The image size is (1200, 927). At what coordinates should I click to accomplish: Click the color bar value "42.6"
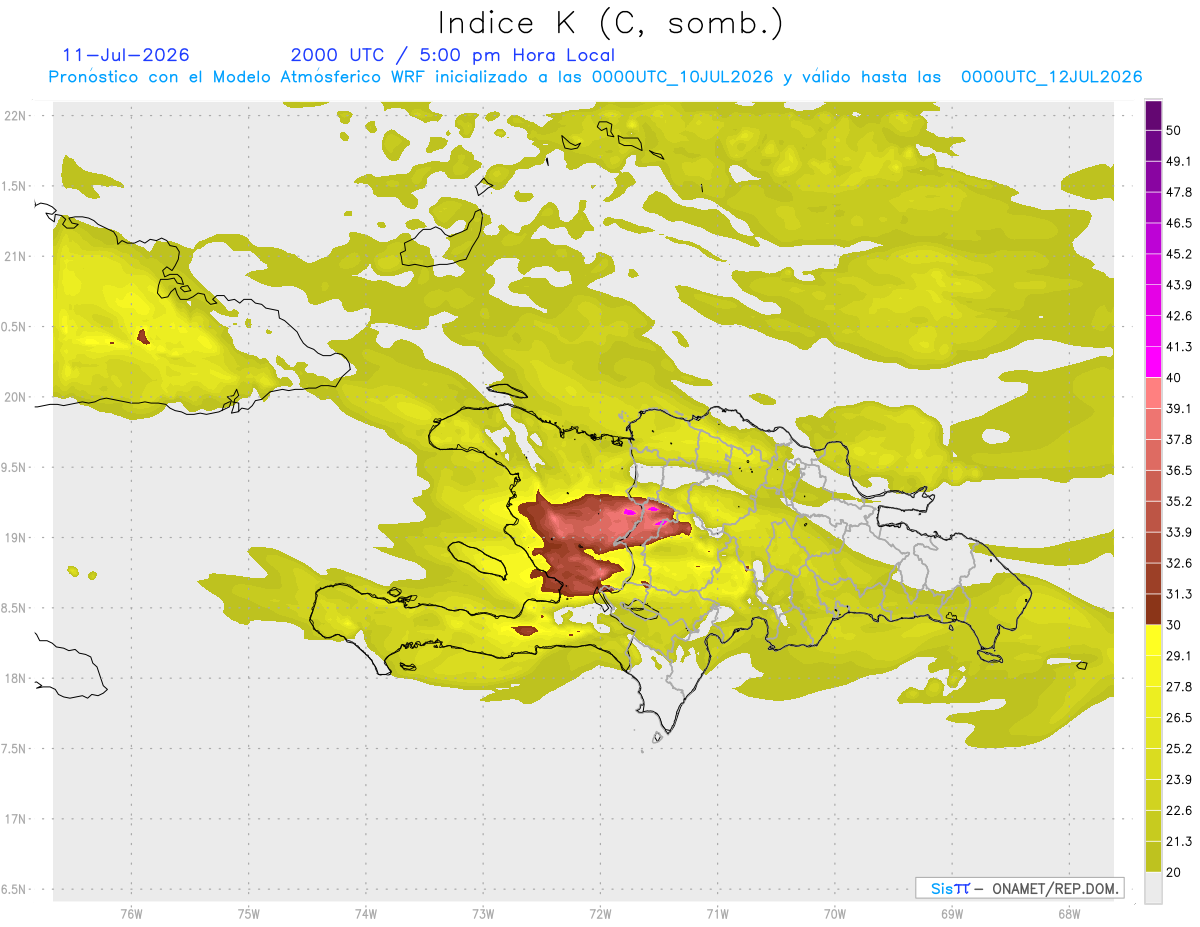click(x=1179, y=316)
